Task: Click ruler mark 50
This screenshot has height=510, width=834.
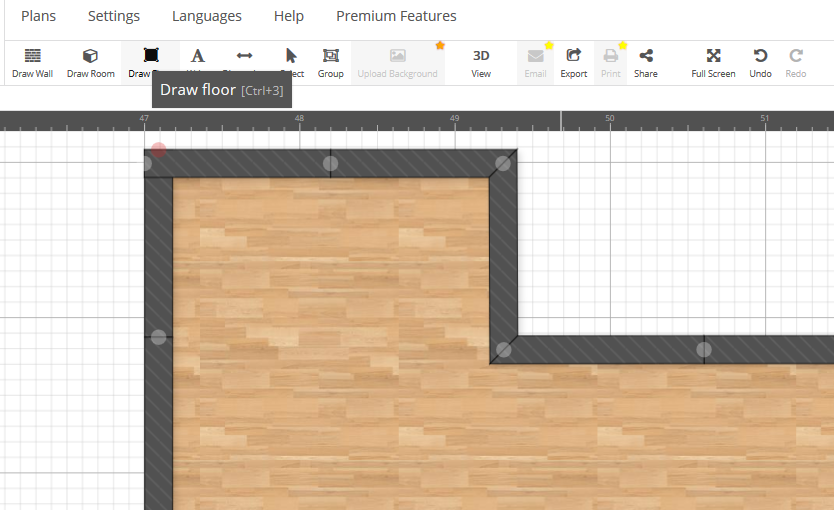Action: 610,118
